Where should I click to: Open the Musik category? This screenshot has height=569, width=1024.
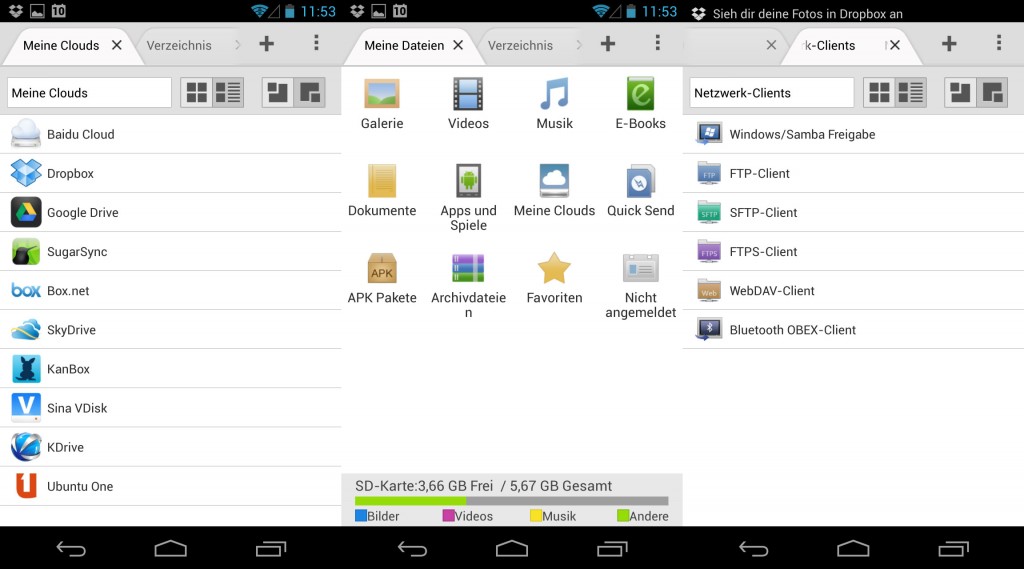pos(554,104)
